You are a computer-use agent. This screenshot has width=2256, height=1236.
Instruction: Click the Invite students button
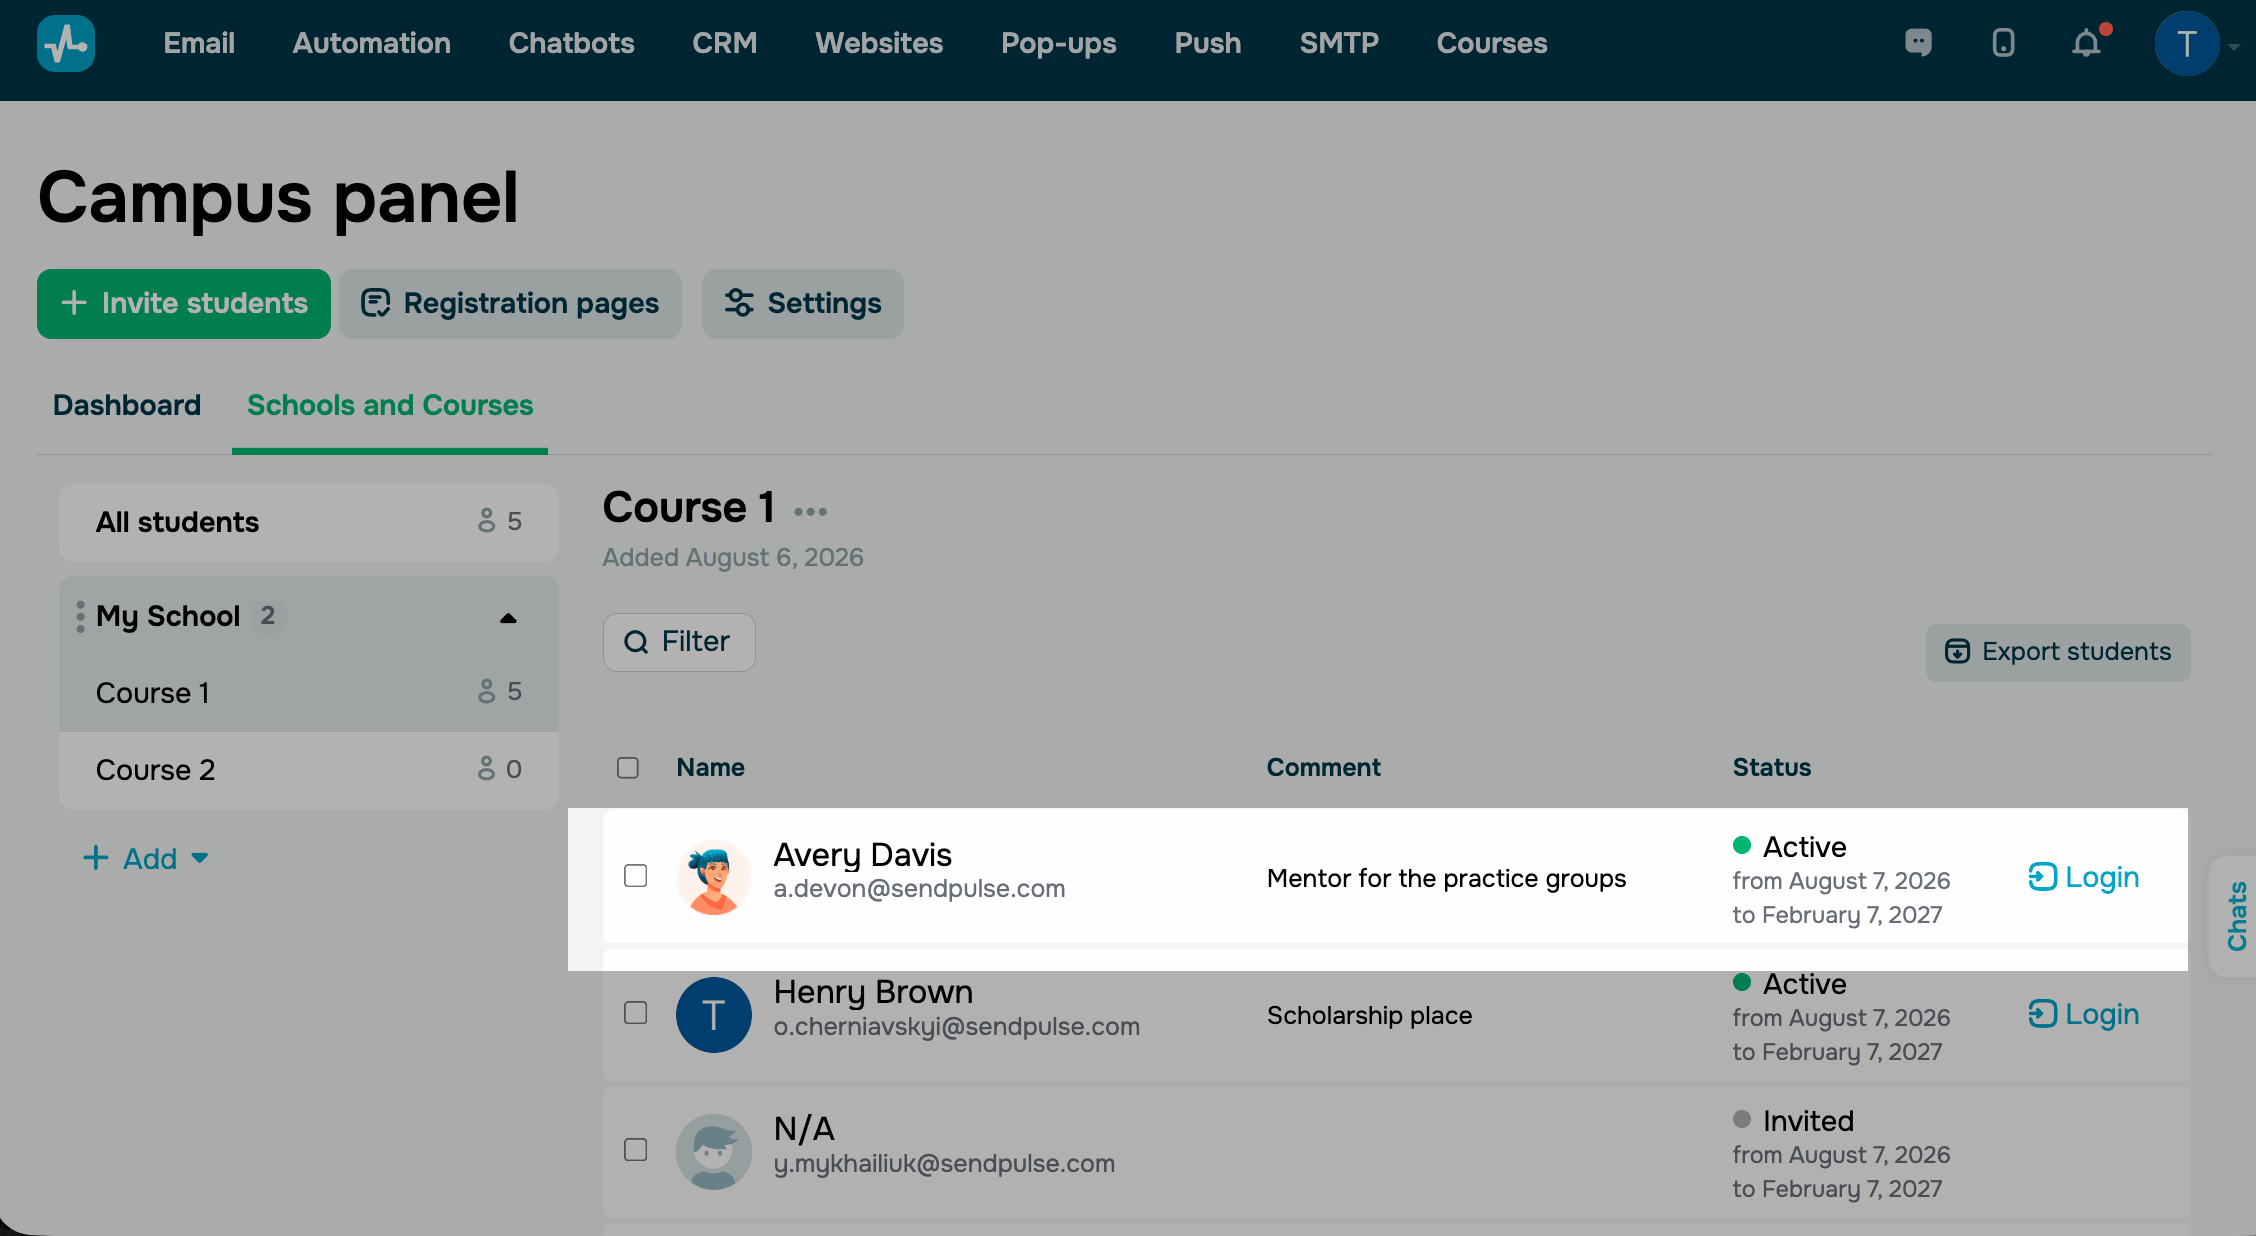(x=184, y=304)
